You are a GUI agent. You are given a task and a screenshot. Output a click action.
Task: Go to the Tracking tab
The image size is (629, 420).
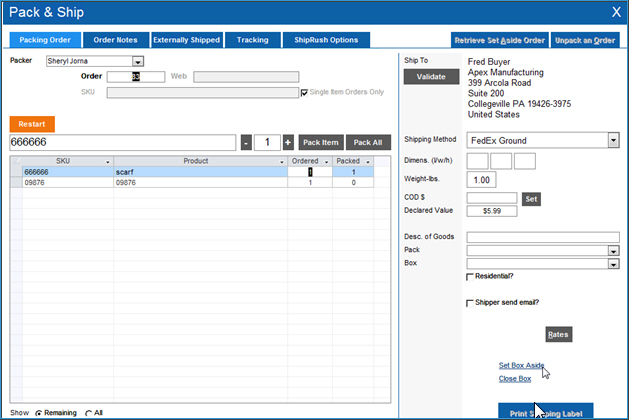252,40
